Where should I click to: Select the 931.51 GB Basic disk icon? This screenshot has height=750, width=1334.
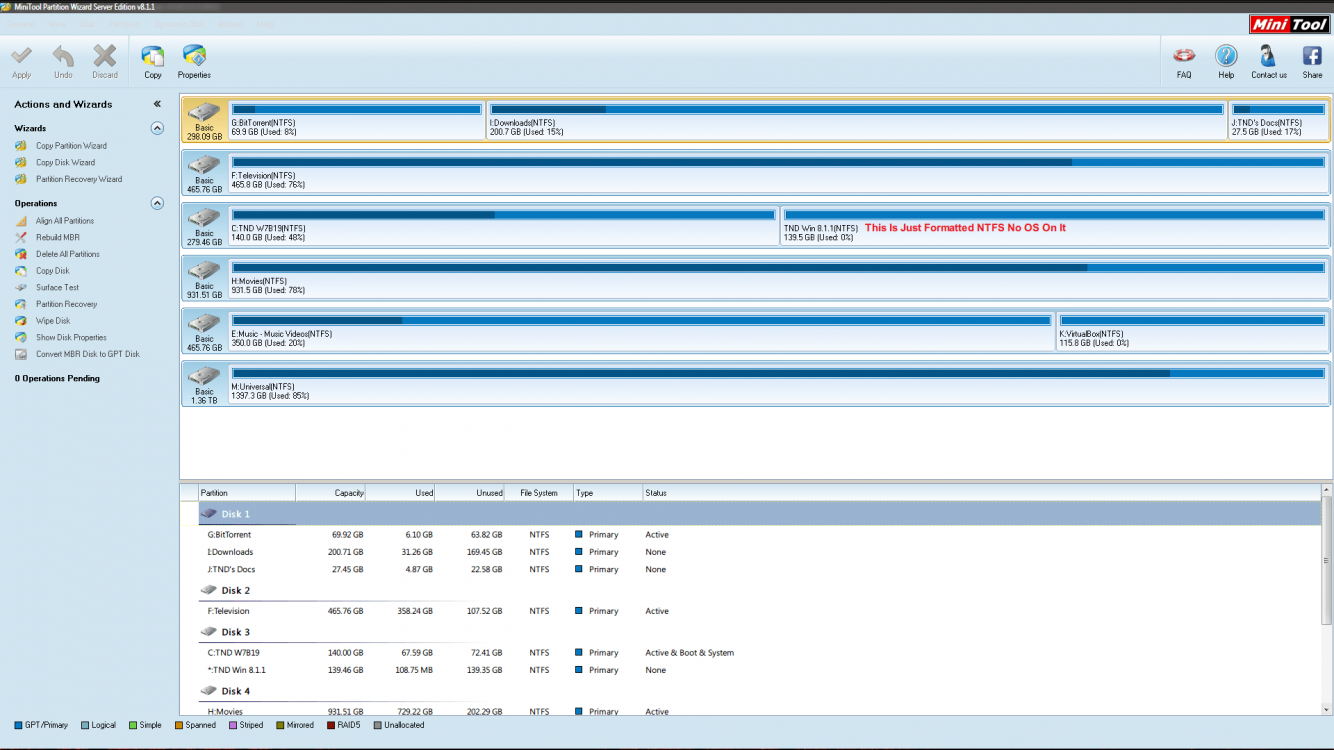click(x=204, y=279)
